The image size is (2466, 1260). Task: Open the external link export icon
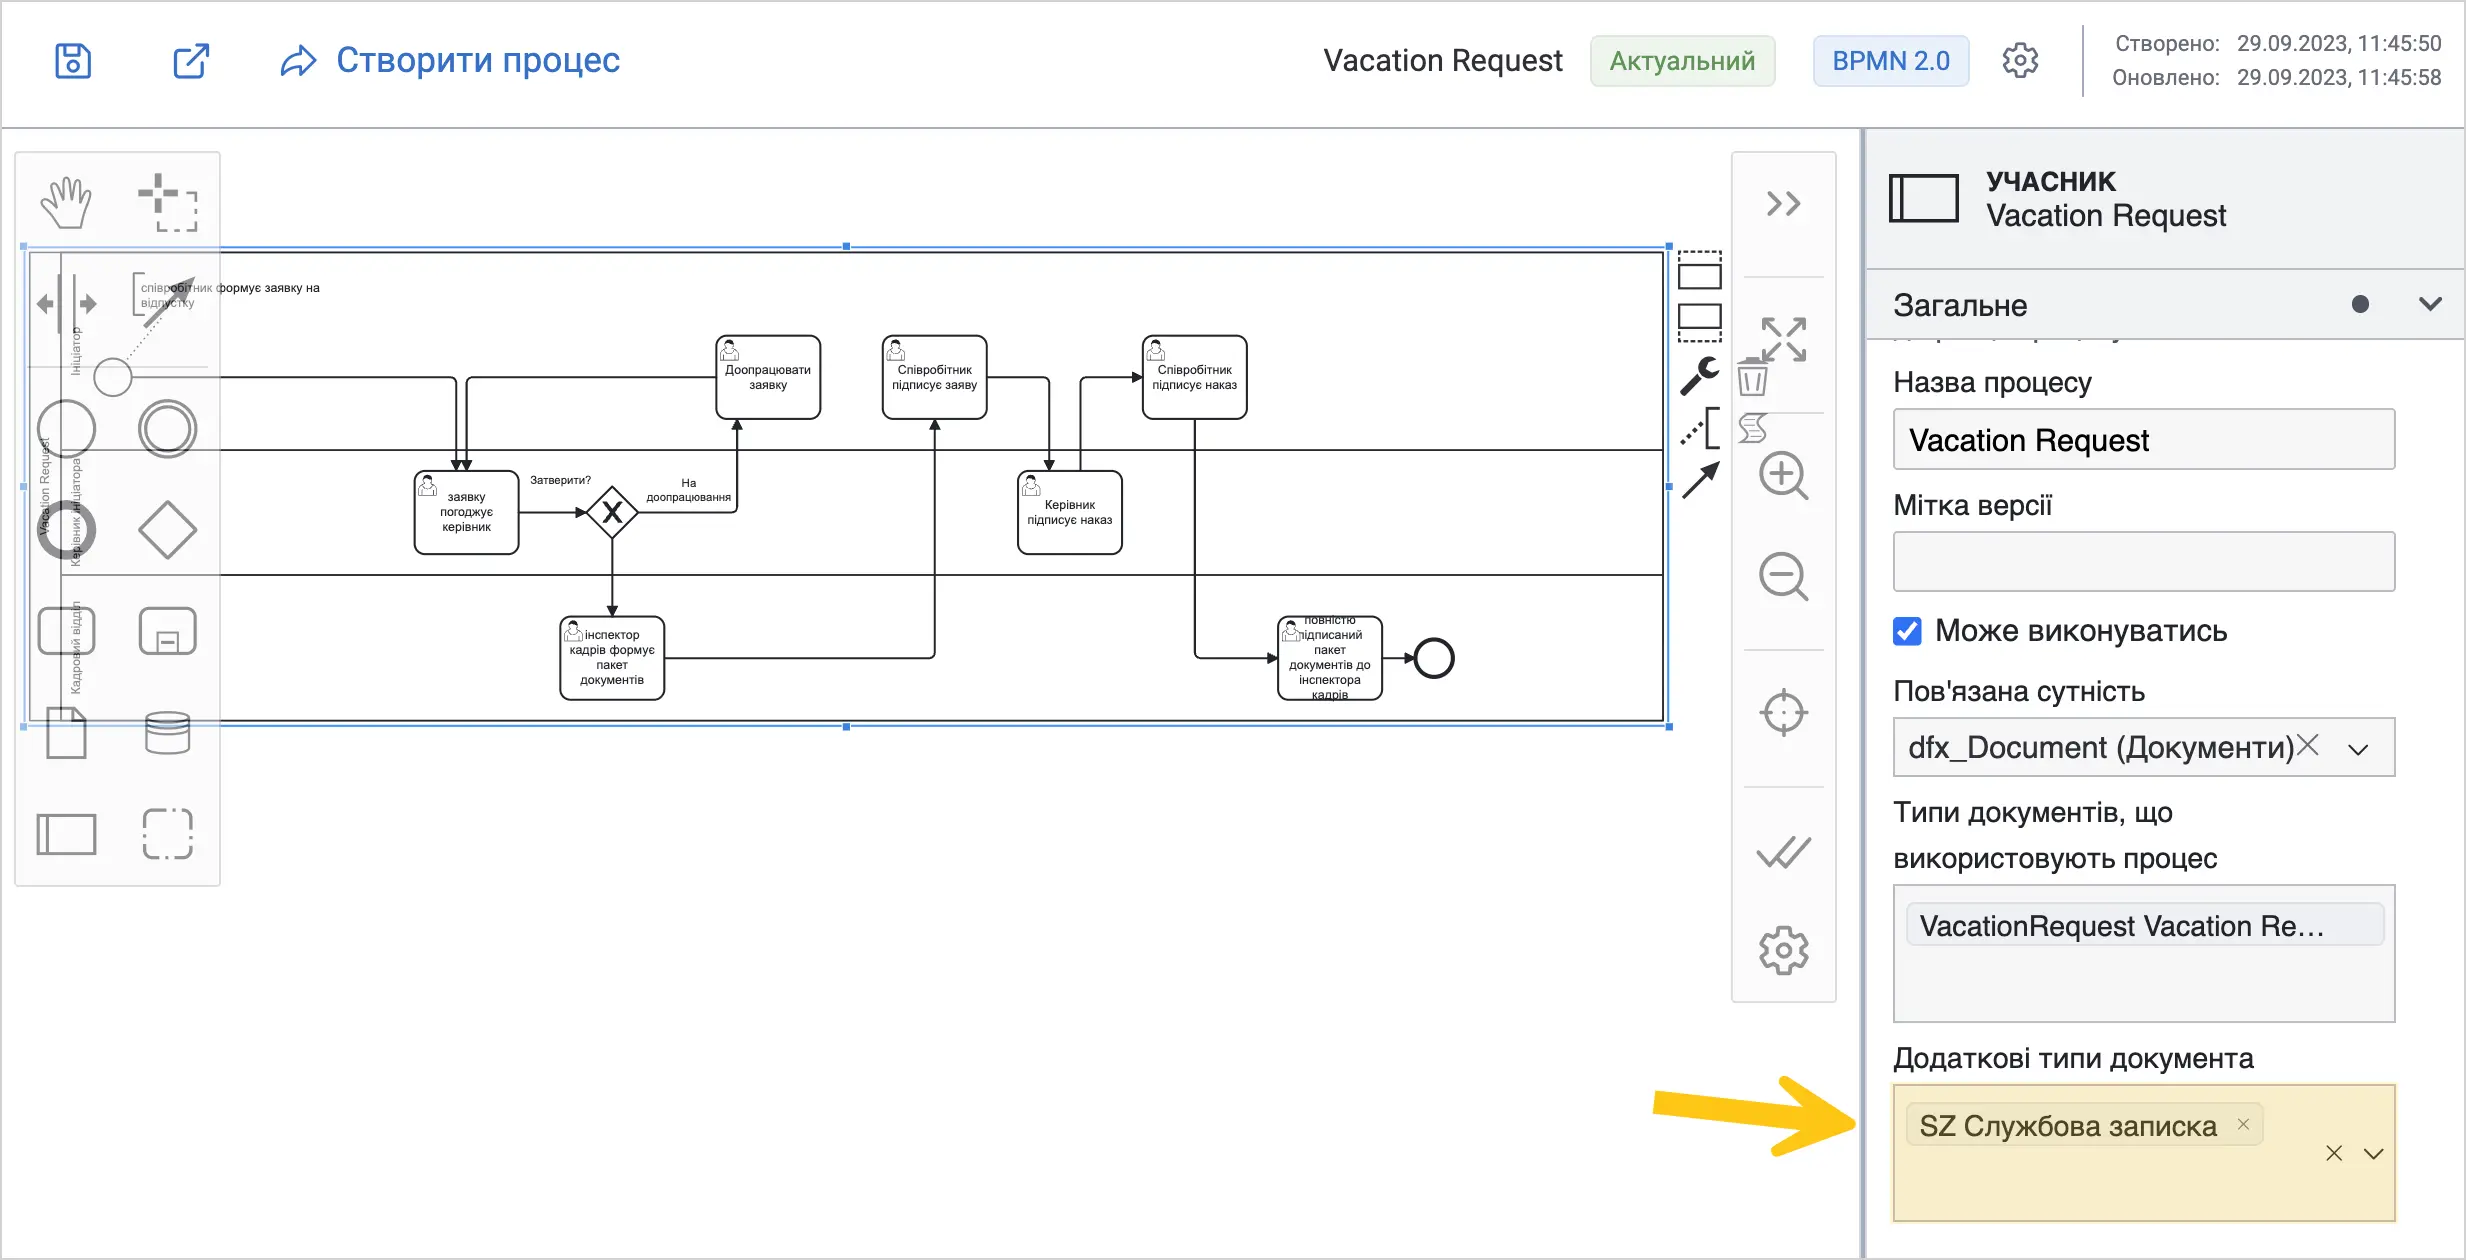pyautogui.click(x=190, y=61)
